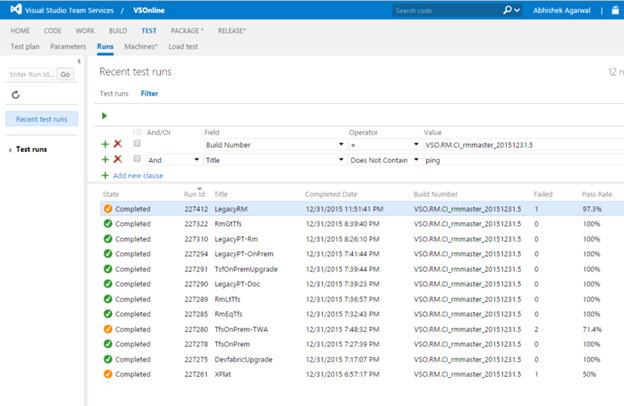624x406 pixels.
Task: Click the Search code box
Action: [x=446, y=10]
